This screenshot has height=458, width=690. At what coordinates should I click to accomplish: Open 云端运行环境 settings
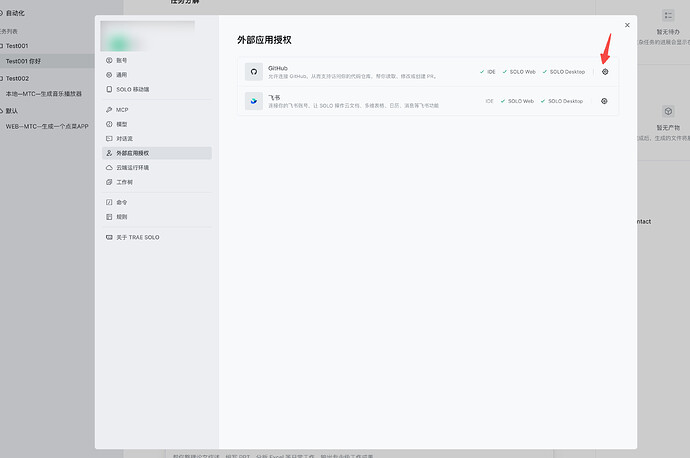click(157, 168)
